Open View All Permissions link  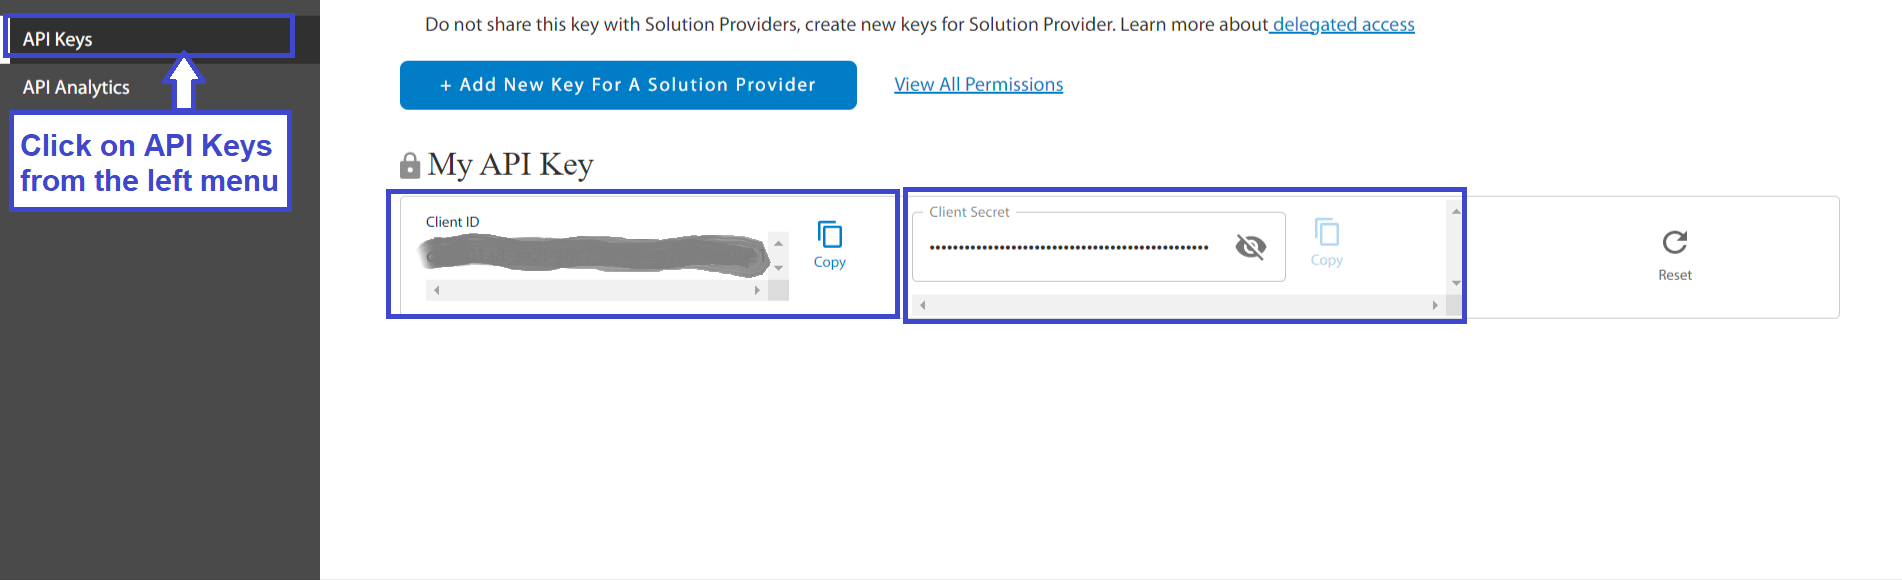tap(978, 85)
